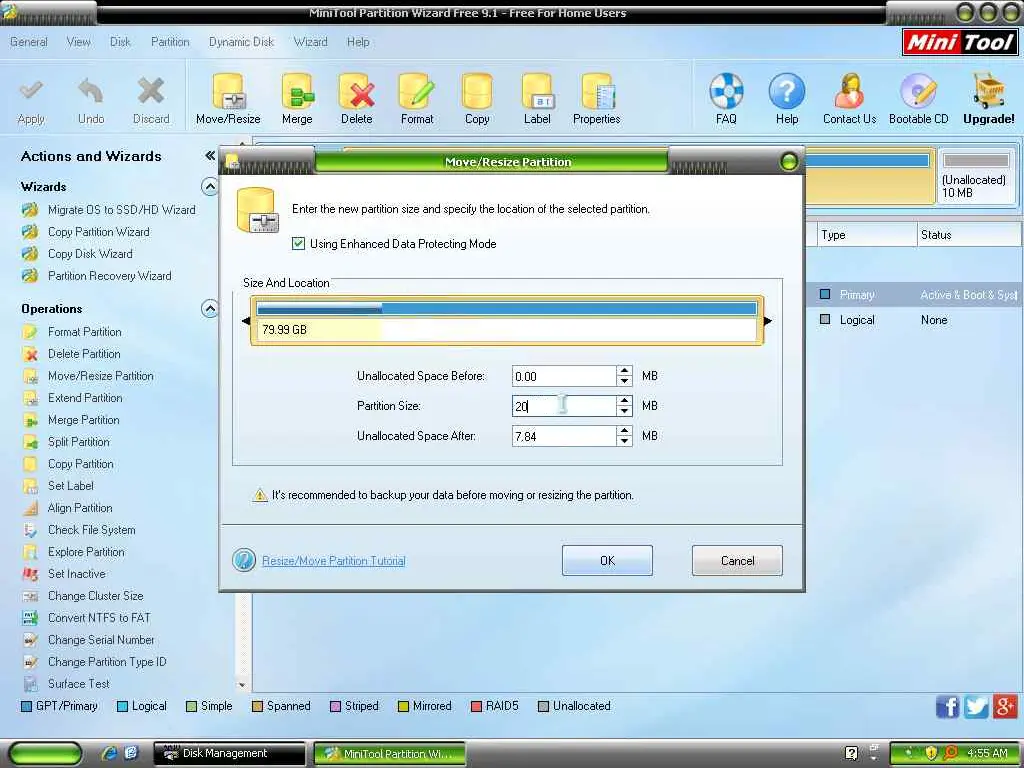Collapse the Wizards section
The height and width of the screenshot is (768, 1024).
(210, 187)
